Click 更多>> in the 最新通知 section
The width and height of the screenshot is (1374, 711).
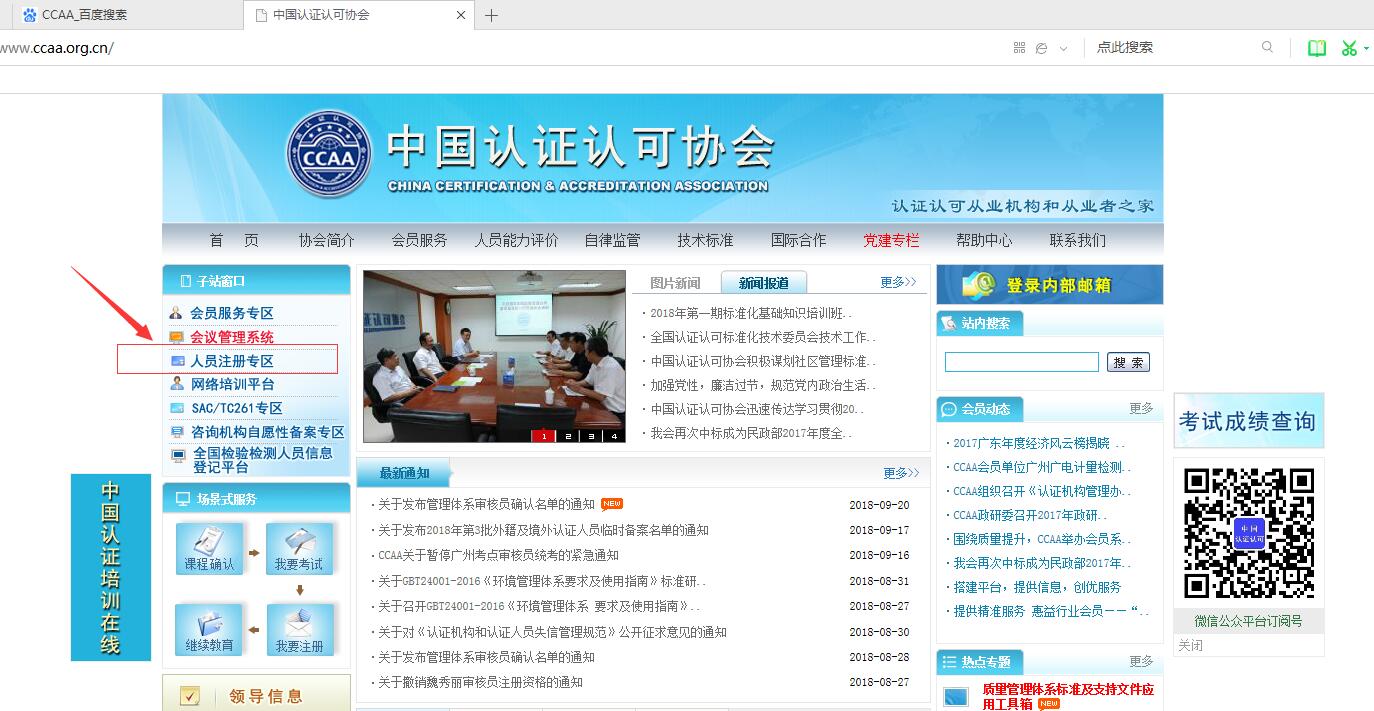point(901,473)
